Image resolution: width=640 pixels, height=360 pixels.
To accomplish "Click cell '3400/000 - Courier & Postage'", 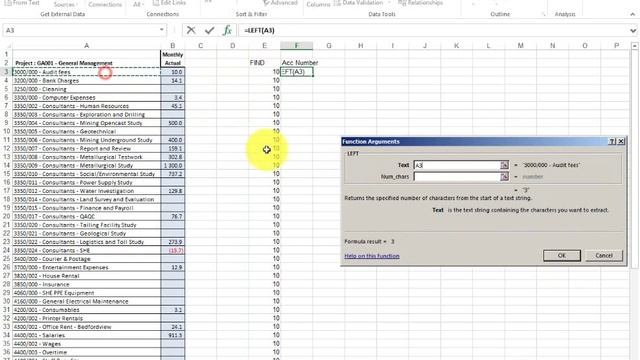I will pos(87,259).
